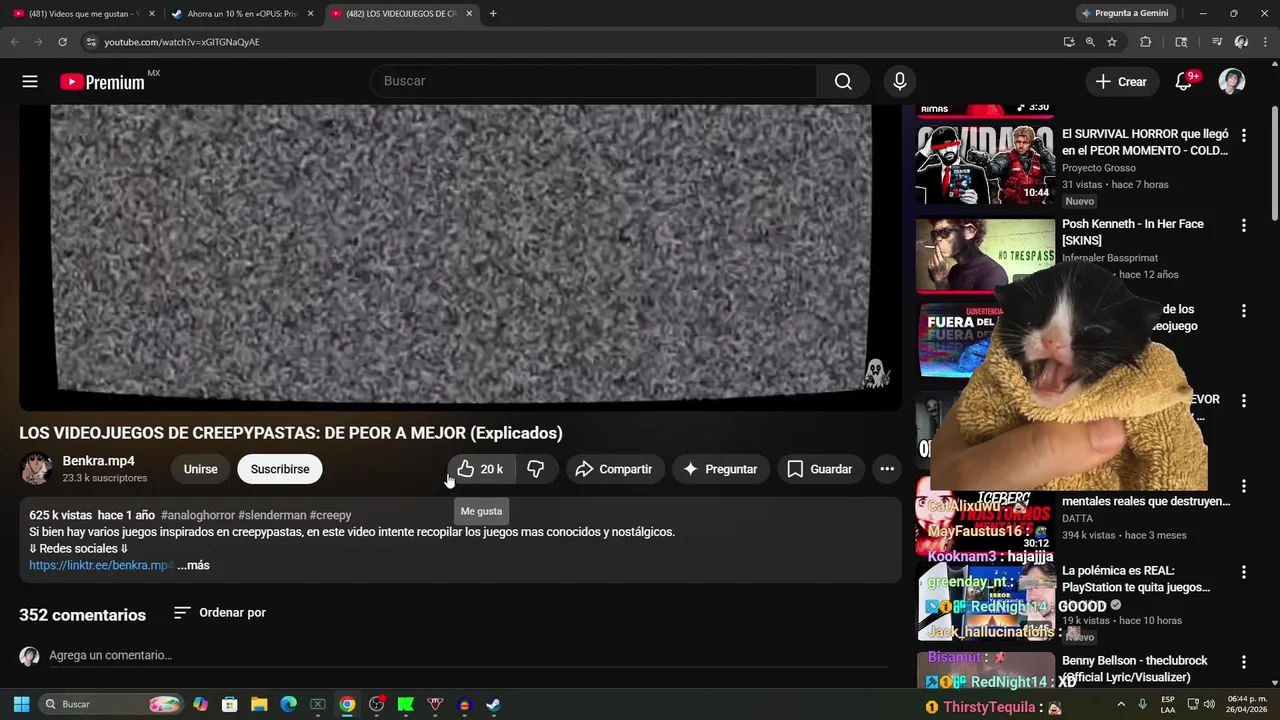
Task: Open Copilot from taskbar
Action: click(201, 704)
